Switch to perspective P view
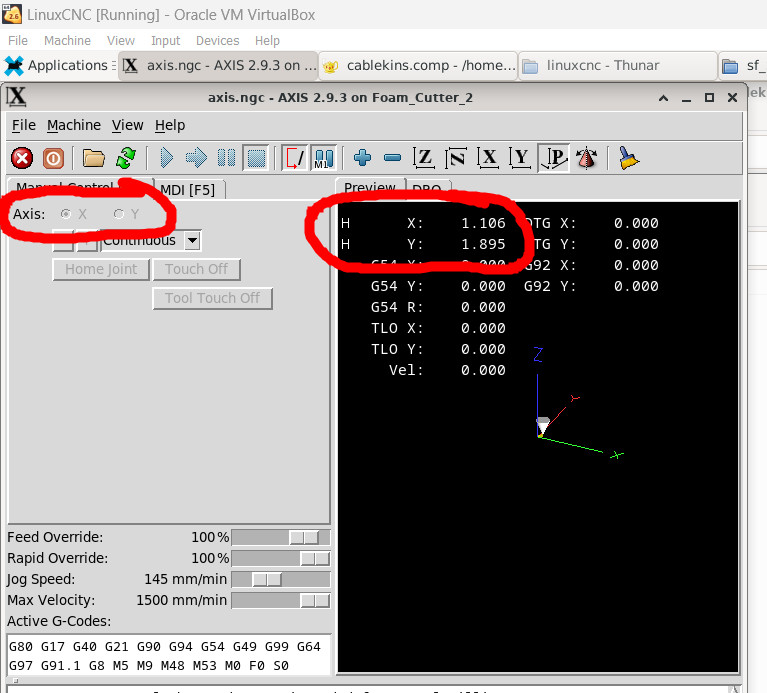The image size is (767, 693). tap(554, 157)
